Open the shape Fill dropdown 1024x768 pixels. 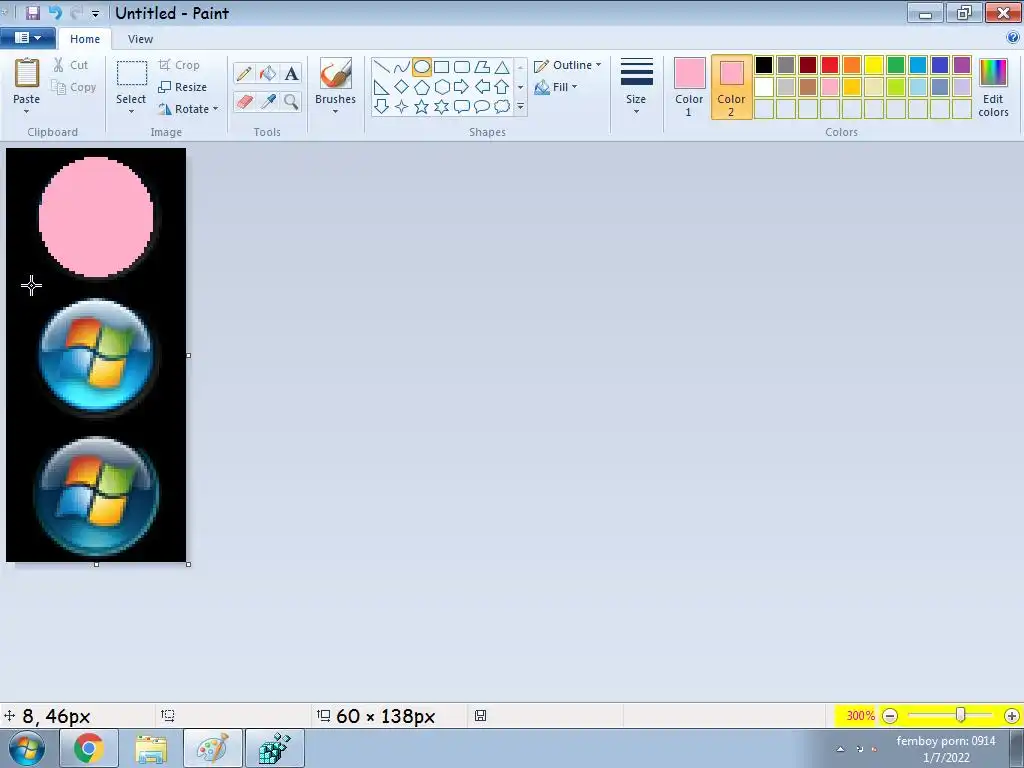pos(556,87)
